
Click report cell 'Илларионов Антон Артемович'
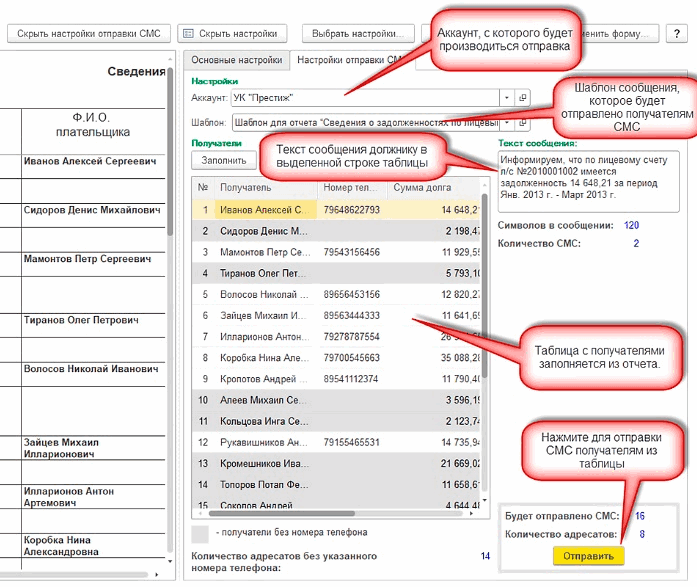tap(93, 497)
